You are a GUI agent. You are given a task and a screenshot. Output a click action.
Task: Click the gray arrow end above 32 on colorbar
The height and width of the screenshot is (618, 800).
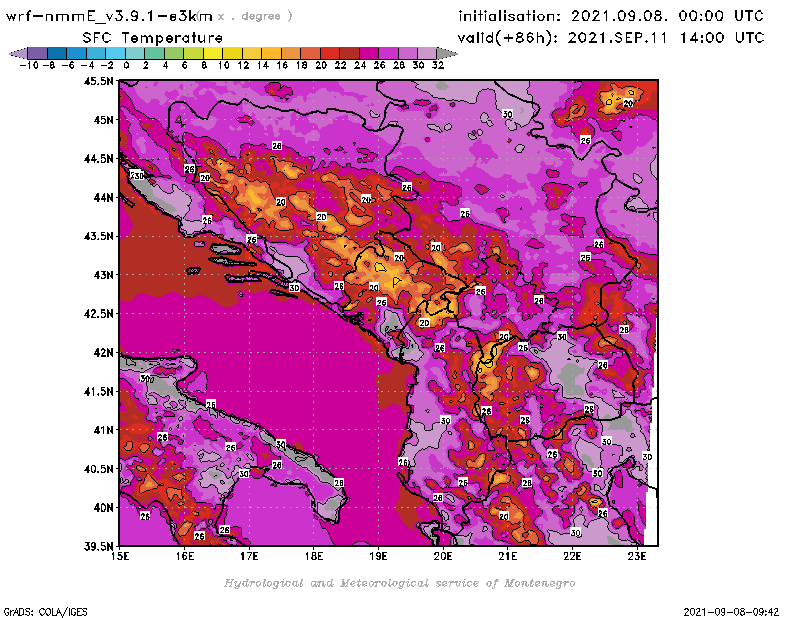(446, 53)
